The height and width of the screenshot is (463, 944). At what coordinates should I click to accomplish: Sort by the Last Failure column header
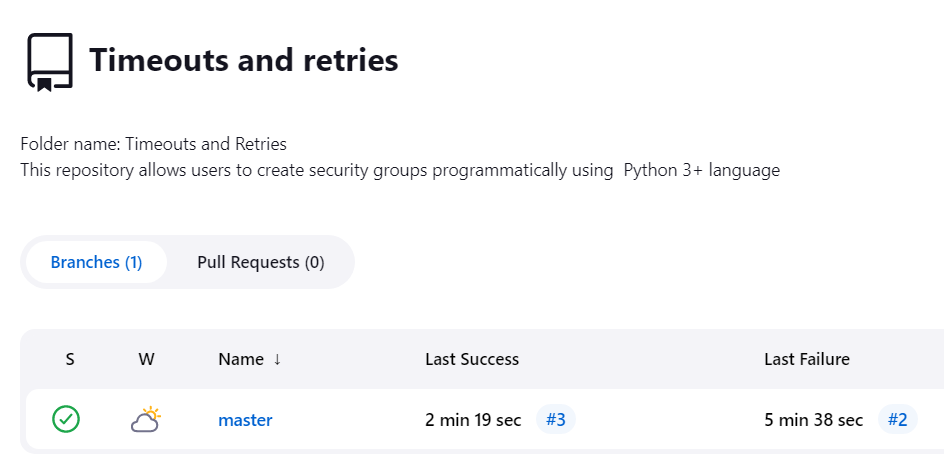pos(806,360)
